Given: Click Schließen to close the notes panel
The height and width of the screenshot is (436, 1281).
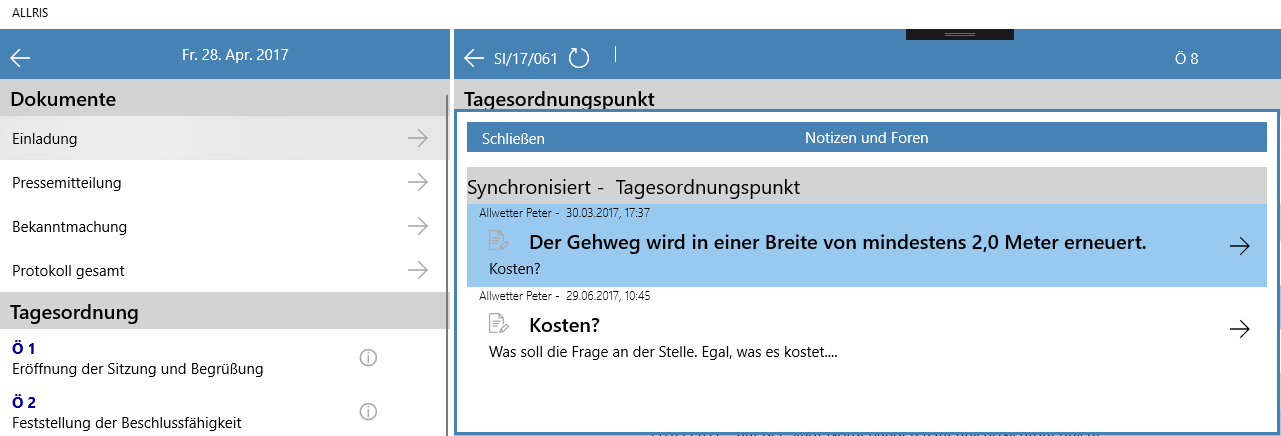Looking at the screenshot, I should [513, 138].
